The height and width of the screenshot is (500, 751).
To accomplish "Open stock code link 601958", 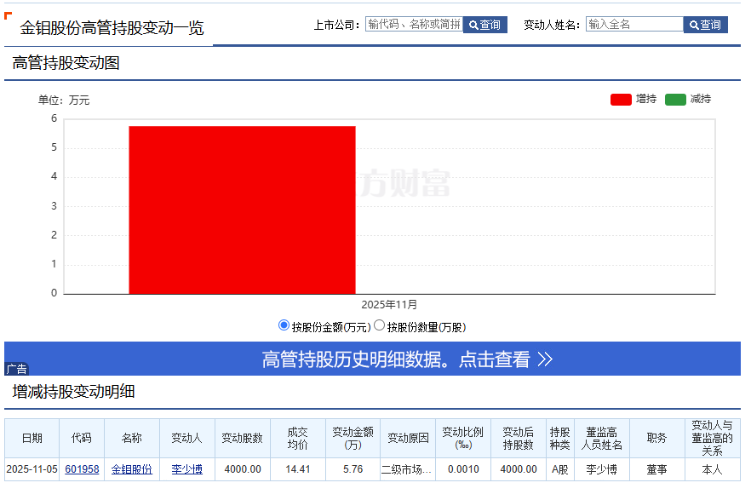I will (82, 469).
